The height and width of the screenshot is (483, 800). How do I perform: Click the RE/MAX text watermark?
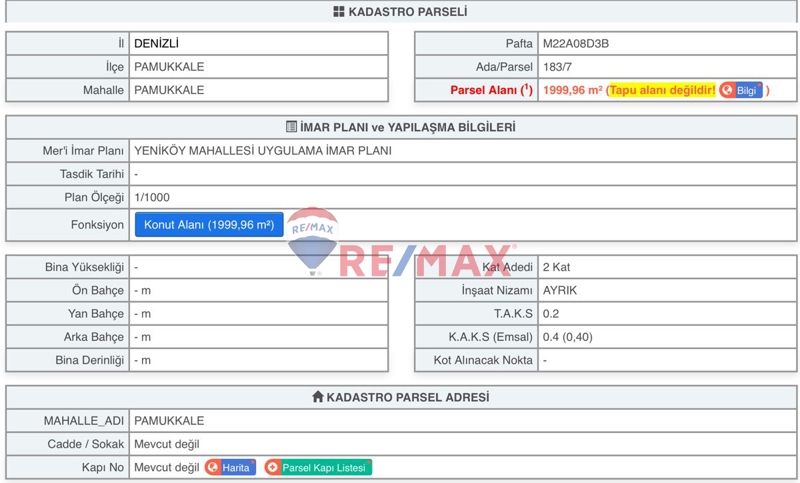point(427,261)
